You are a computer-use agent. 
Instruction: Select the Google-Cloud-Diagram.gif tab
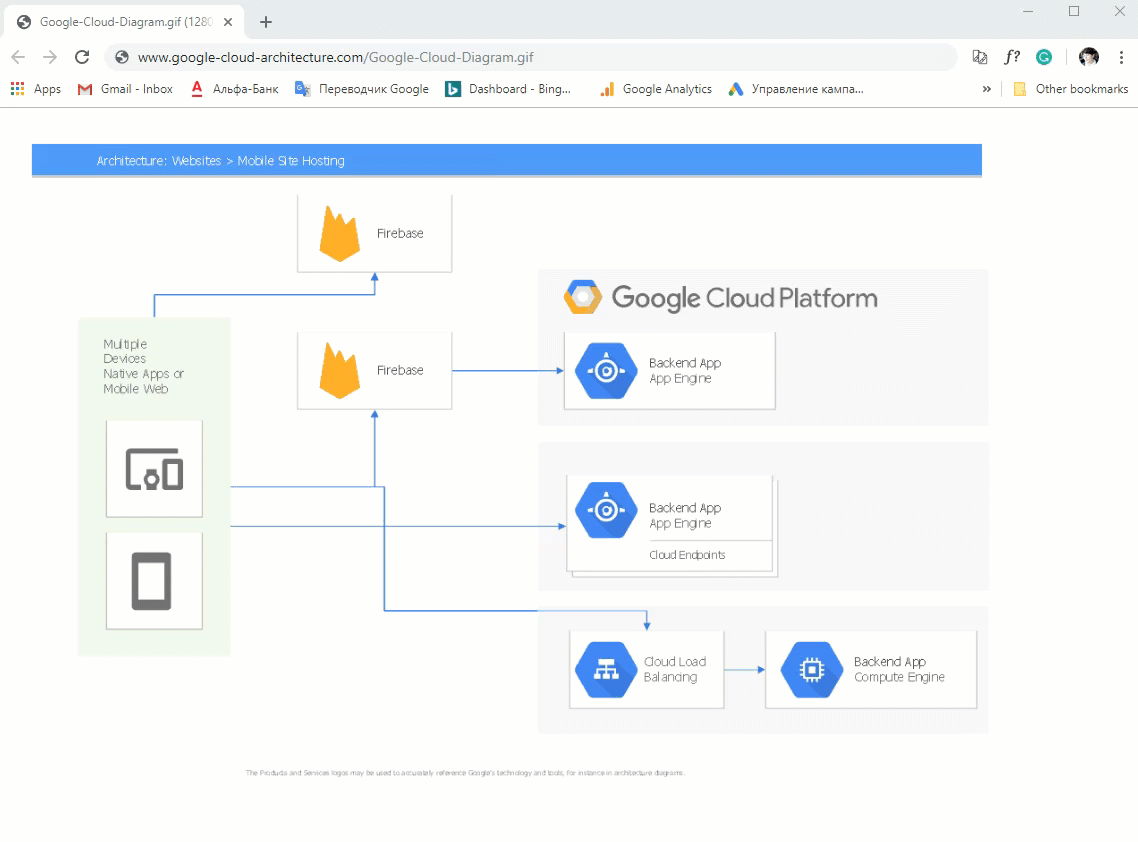click(124, 22)
